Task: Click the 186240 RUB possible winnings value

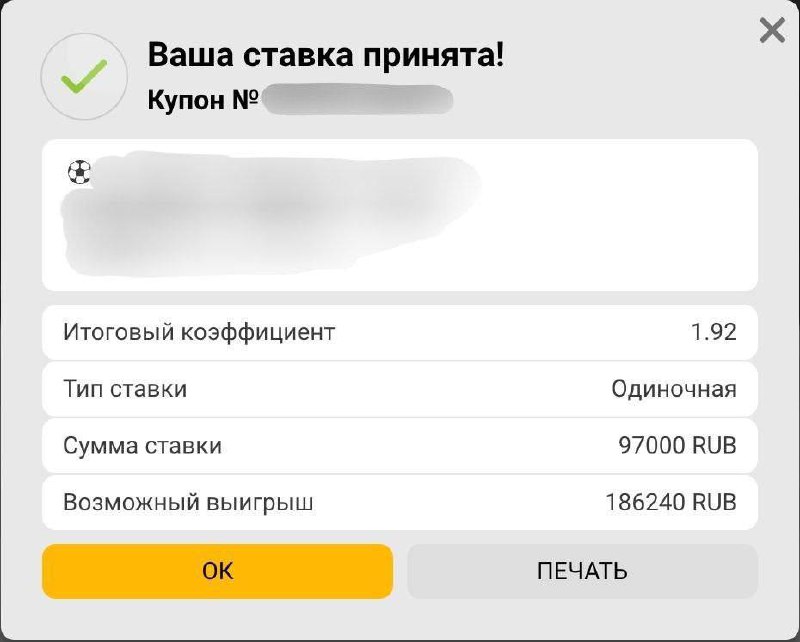Action: tap(670, 502)
